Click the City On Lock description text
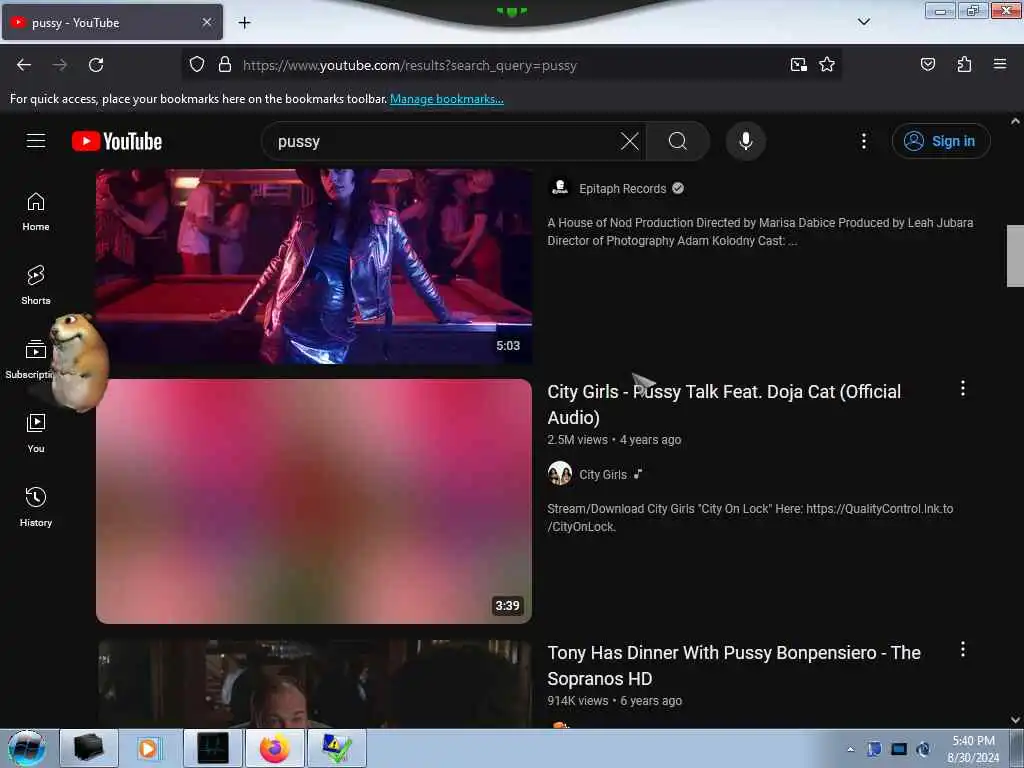This screenshot has width=1024, height=768. (x=750, y=518)
